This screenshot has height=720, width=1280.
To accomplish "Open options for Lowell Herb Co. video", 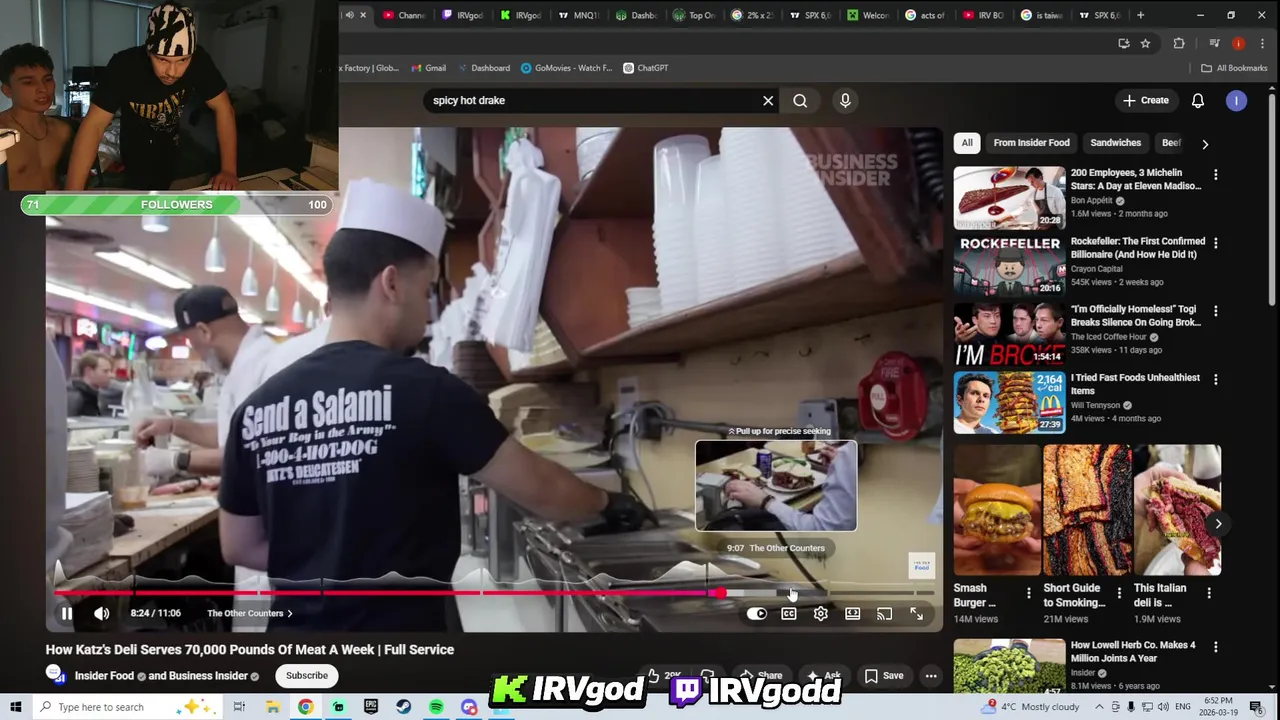I will 1216,648.
